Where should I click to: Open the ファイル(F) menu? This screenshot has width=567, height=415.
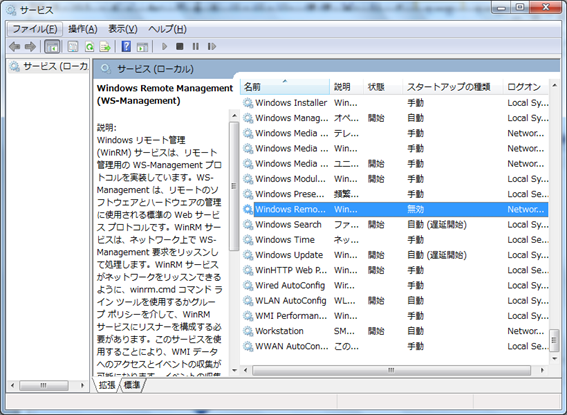pos(35,29)
